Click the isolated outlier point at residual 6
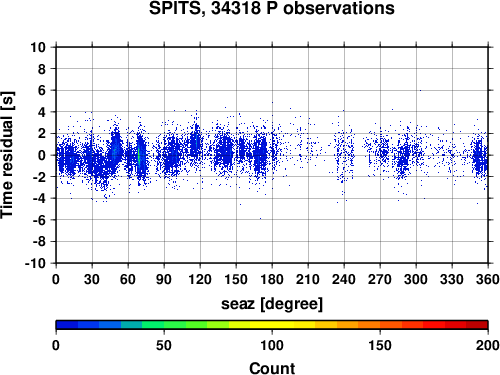The width and height of the screenshot is (500, 375). 420,90
